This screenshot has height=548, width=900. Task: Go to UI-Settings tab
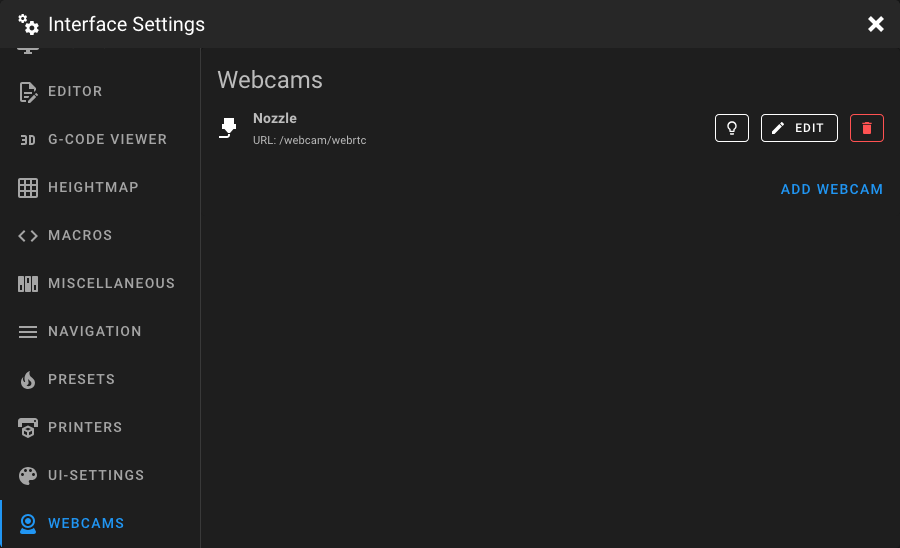(100, 476)
